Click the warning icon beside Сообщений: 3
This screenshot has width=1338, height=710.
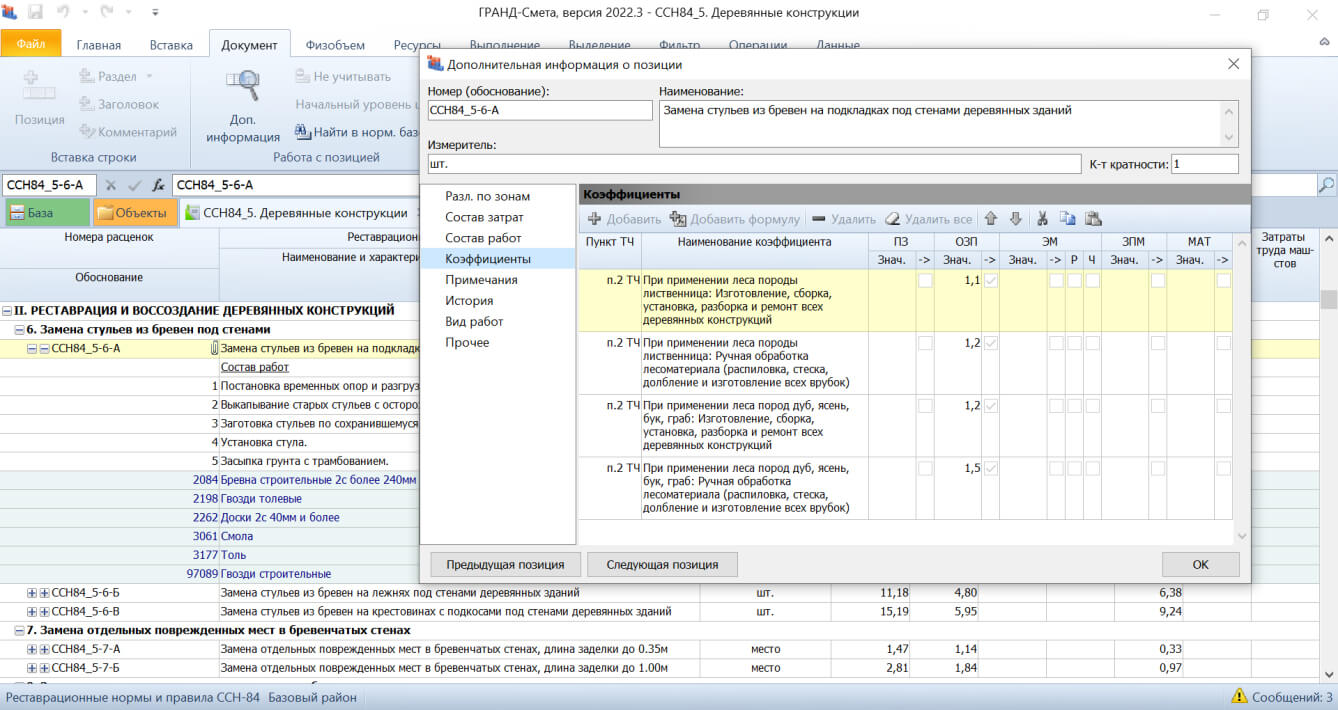1239,696
